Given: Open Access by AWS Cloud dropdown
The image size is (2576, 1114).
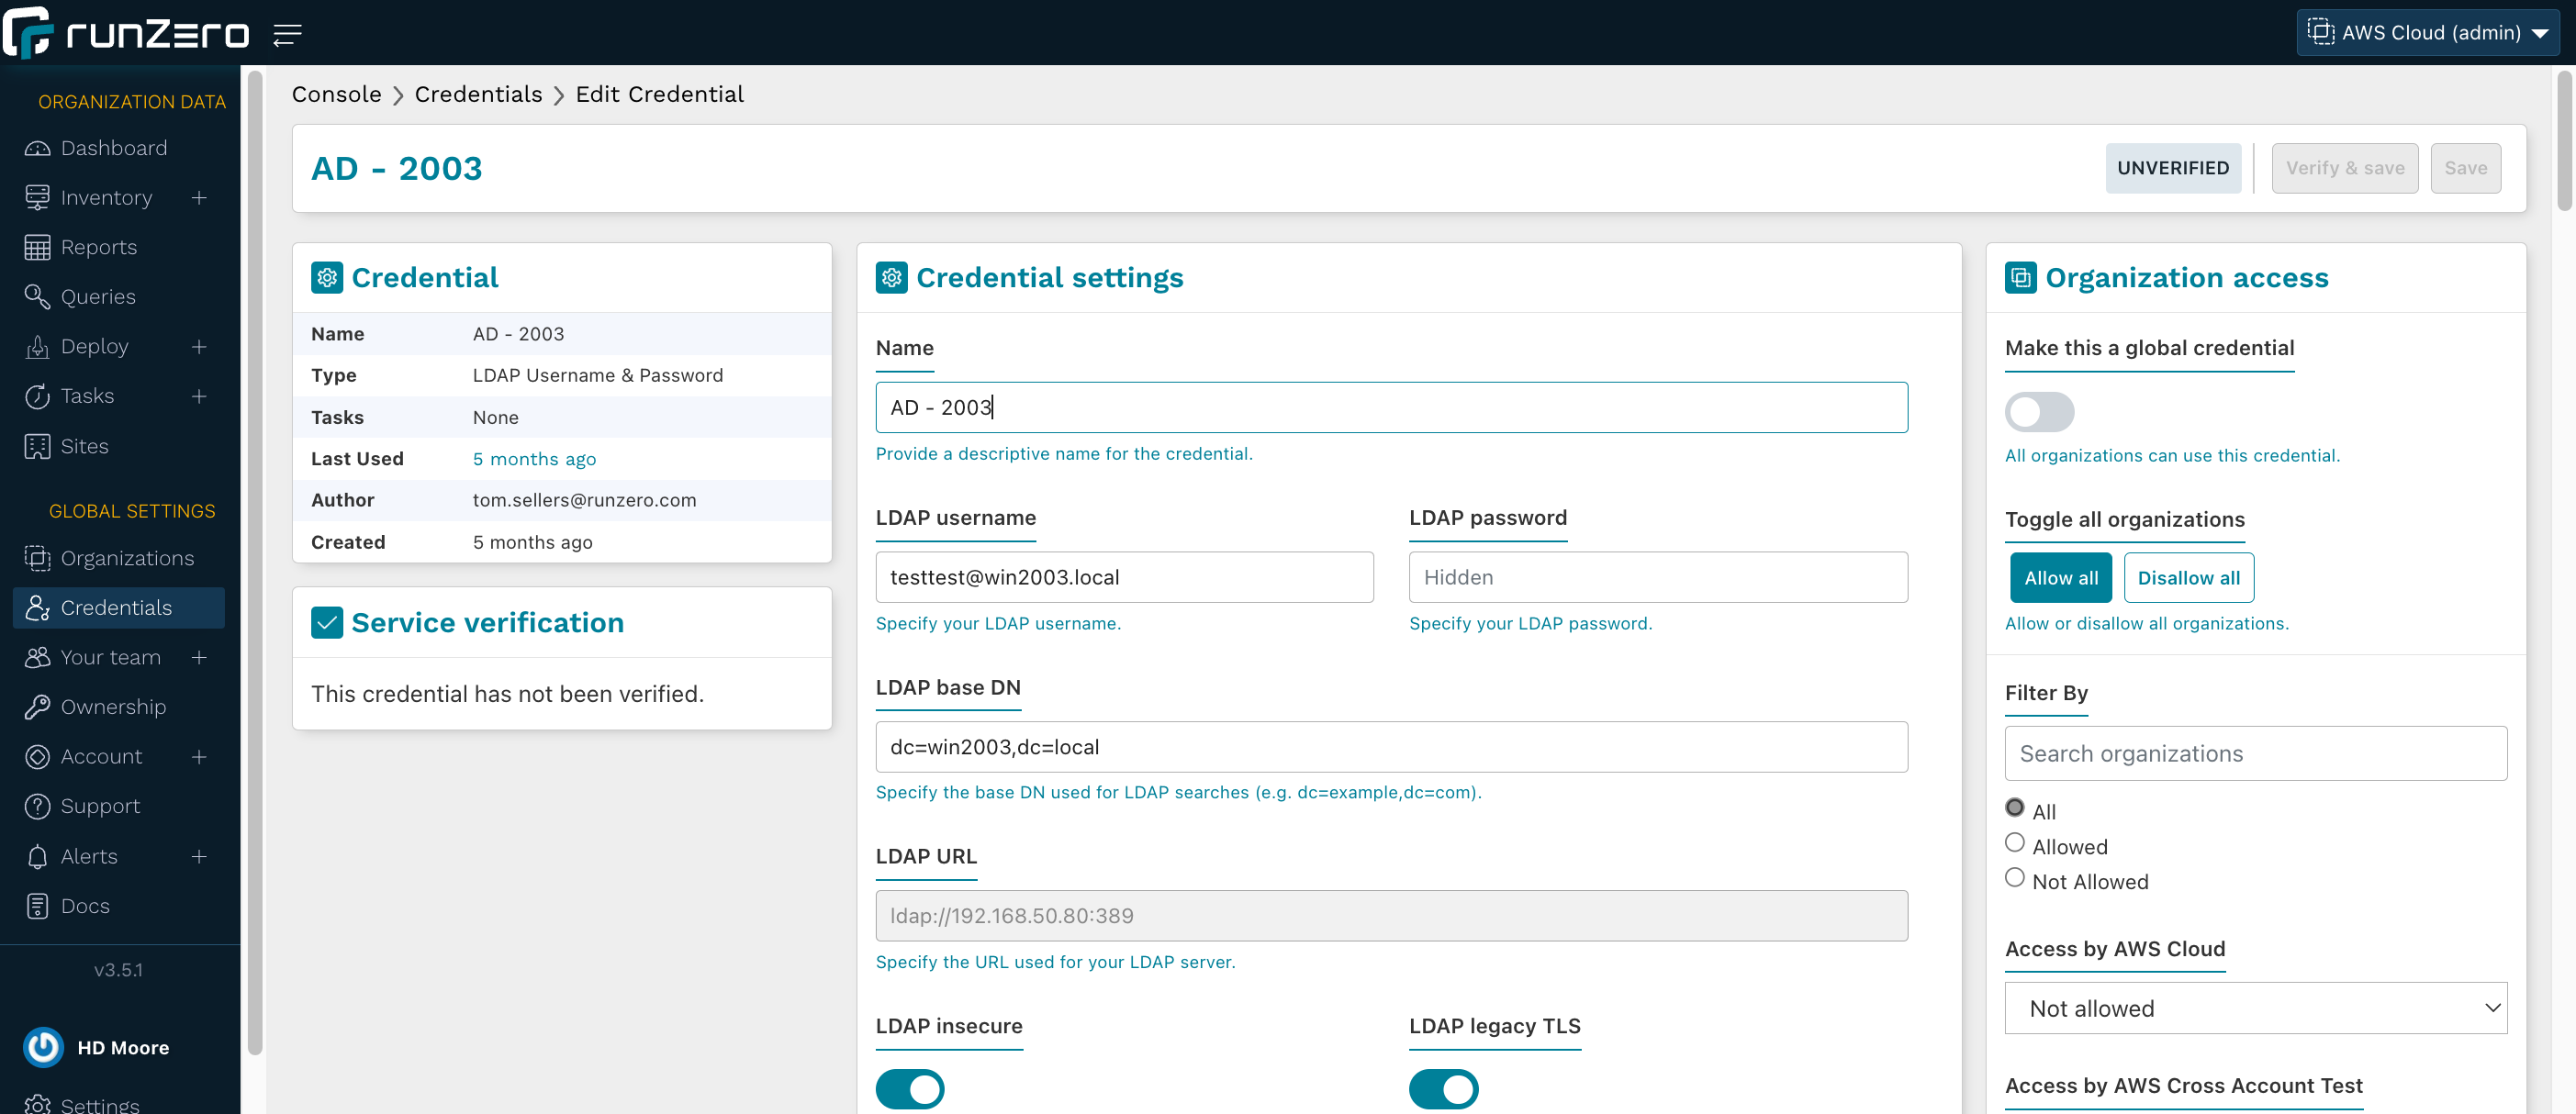Looking at the screenshot, I should [2255, 1008].
